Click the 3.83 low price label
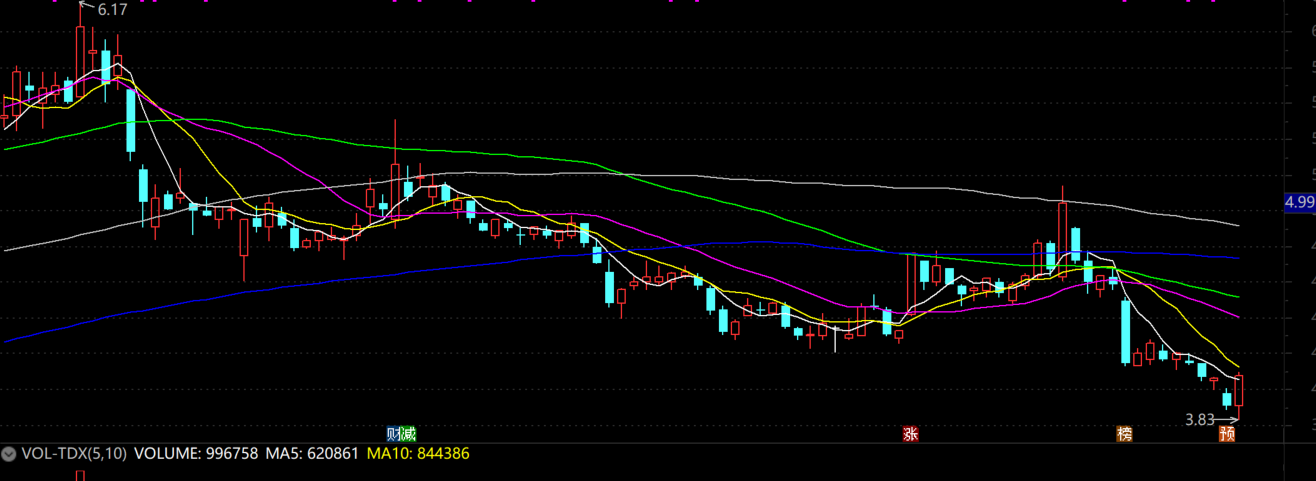1316x481 pixels. 1199,420
